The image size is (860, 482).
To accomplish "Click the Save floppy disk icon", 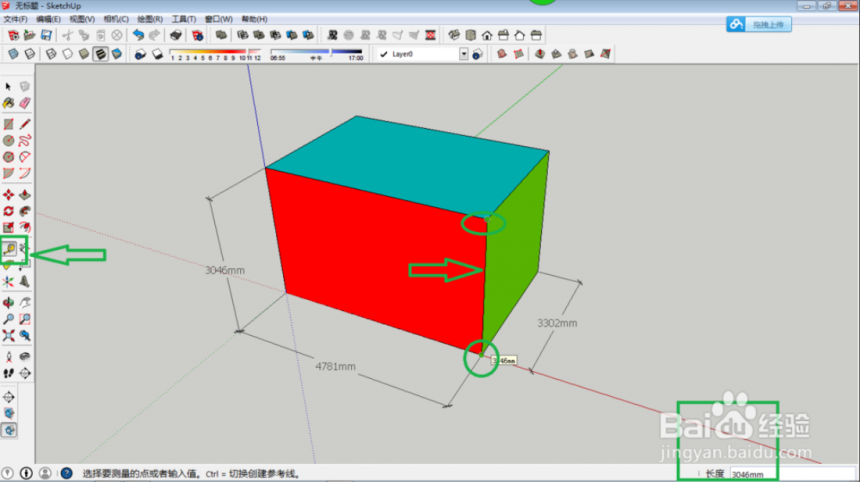I will click(x=46, y=36).
